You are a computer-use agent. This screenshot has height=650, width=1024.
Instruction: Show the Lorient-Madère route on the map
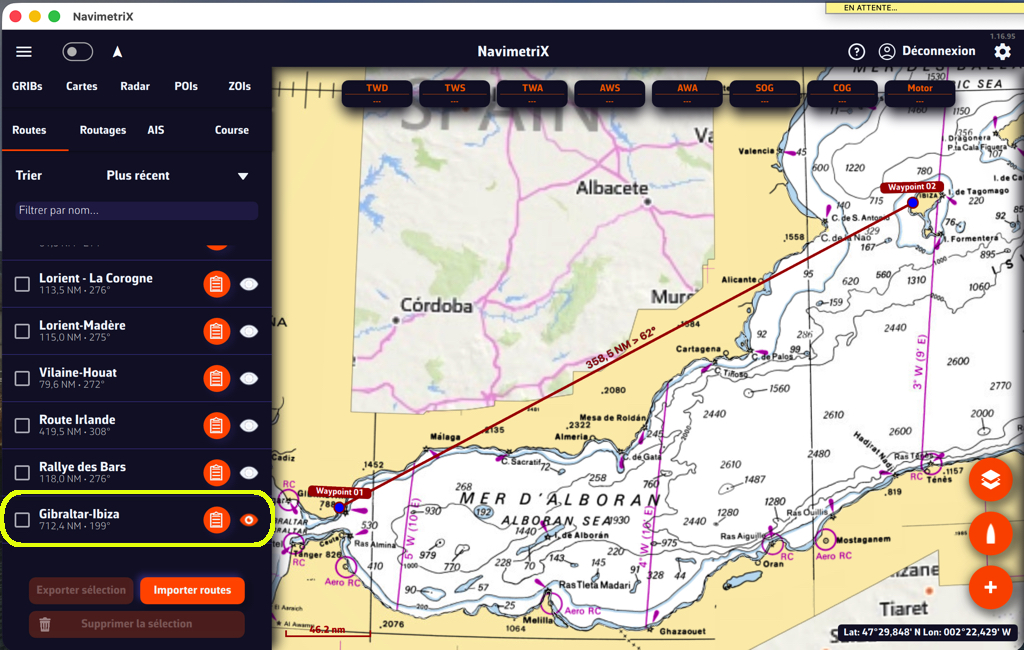tap(249, 331)
